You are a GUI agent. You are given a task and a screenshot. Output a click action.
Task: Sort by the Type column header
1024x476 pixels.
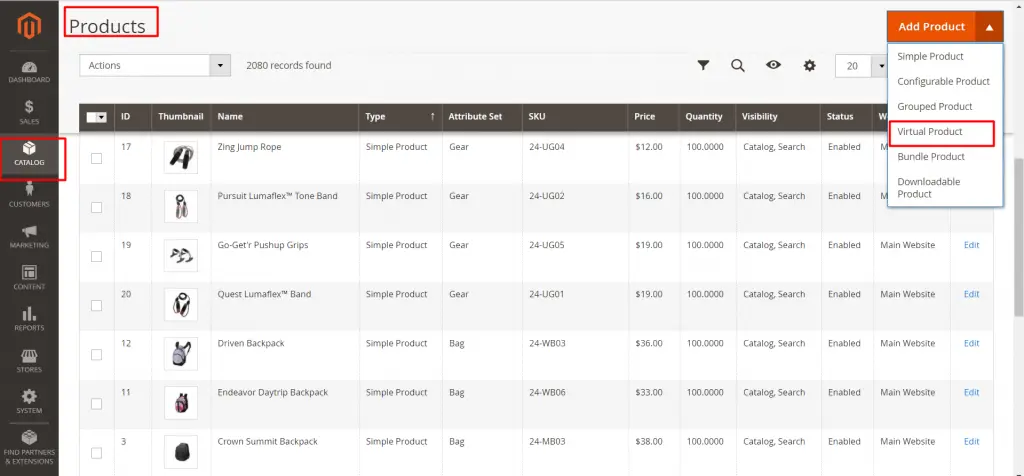[x=400, y=116]
